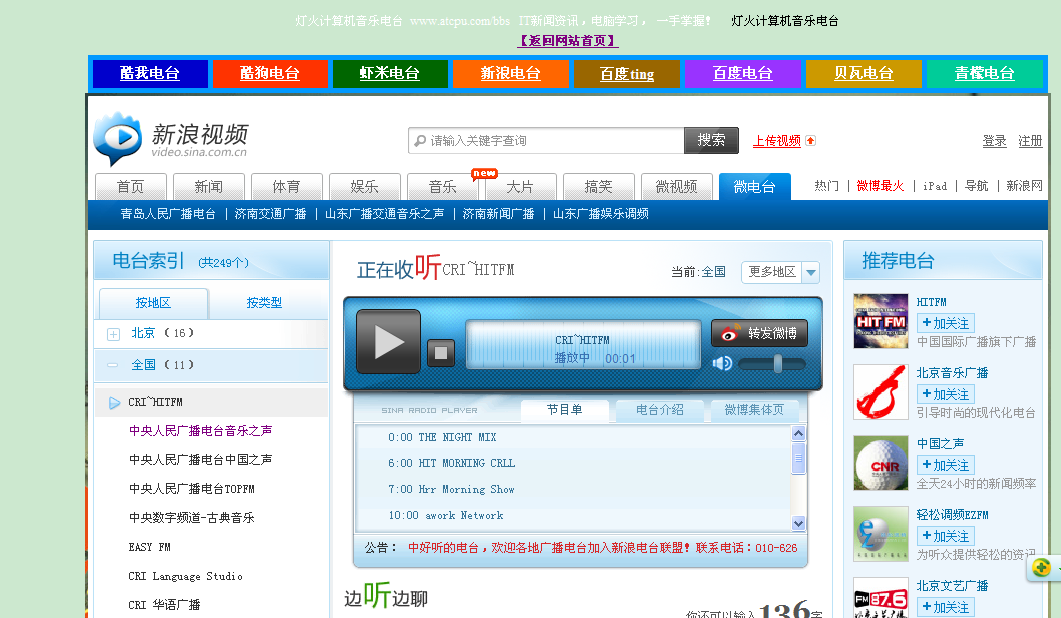Click the 登录 login link
This screenshot has width=1061, height=618.
994,141
